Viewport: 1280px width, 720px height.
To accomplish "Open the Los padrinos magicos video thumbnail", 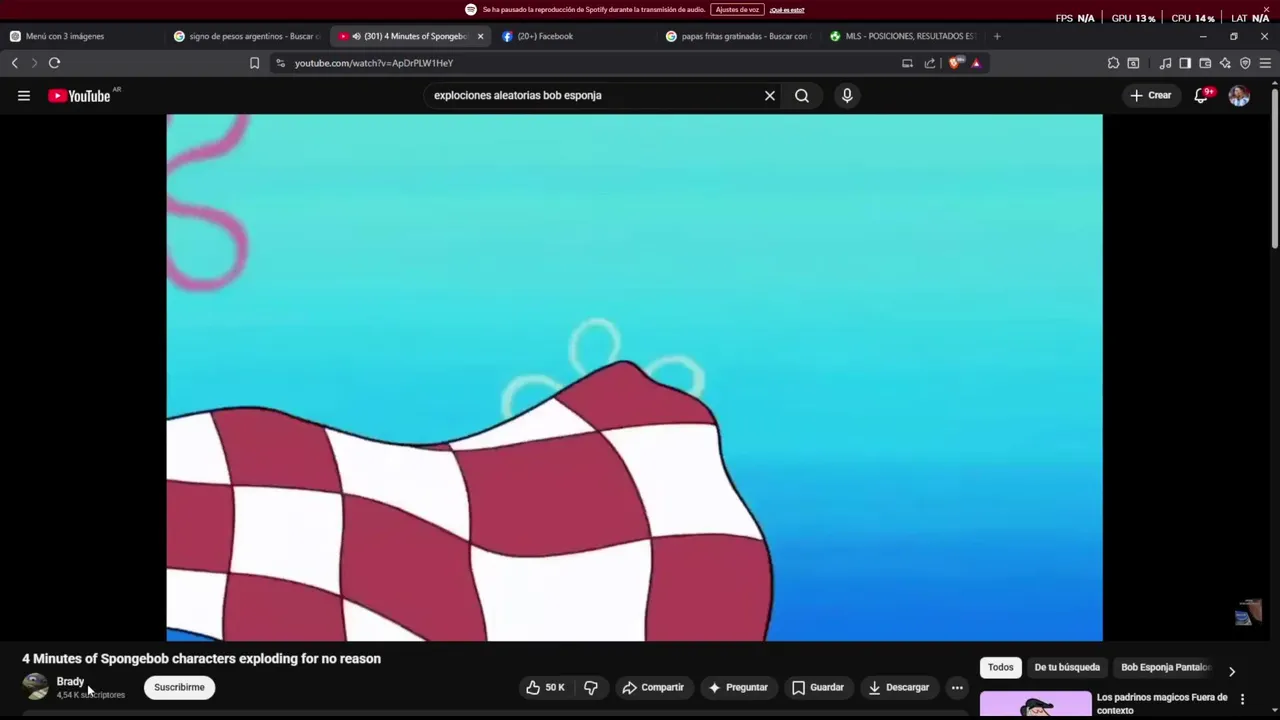I will pos(1036,704).
